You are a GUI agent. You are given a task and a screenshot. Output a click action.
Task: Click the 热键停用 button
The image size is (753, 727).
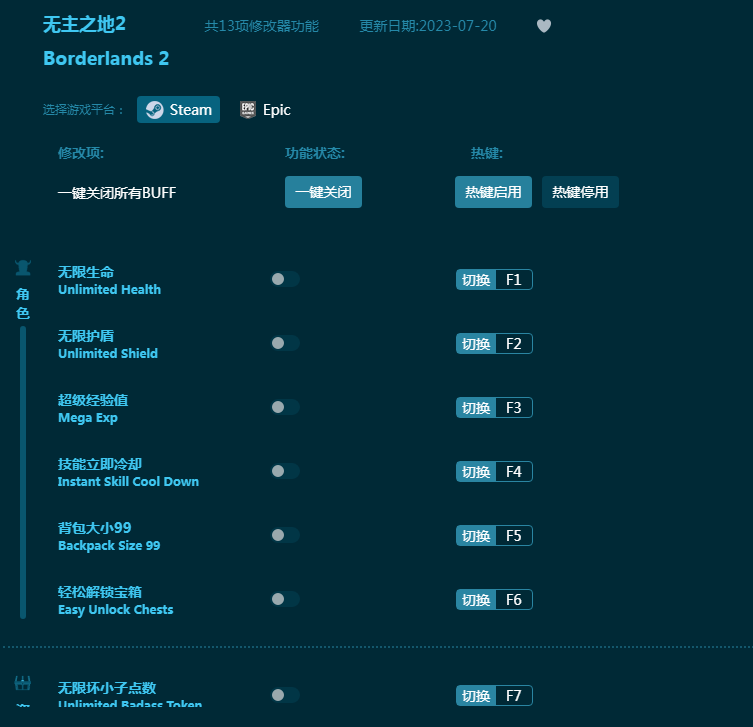[x=580, y=192]
